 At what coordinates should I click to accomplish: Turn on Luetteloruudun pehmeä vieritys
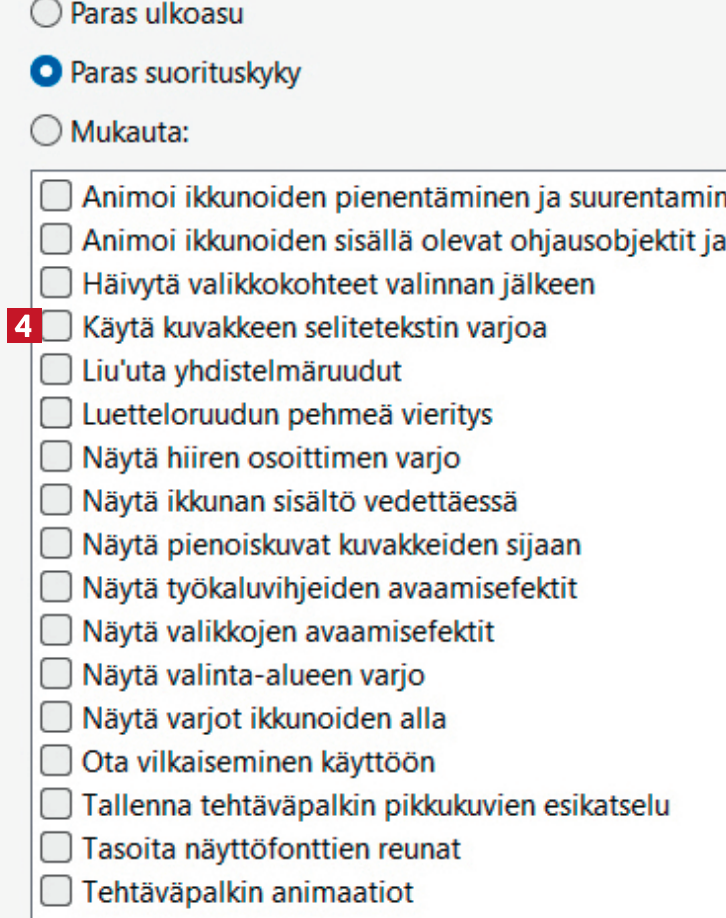tap(56, 414)
